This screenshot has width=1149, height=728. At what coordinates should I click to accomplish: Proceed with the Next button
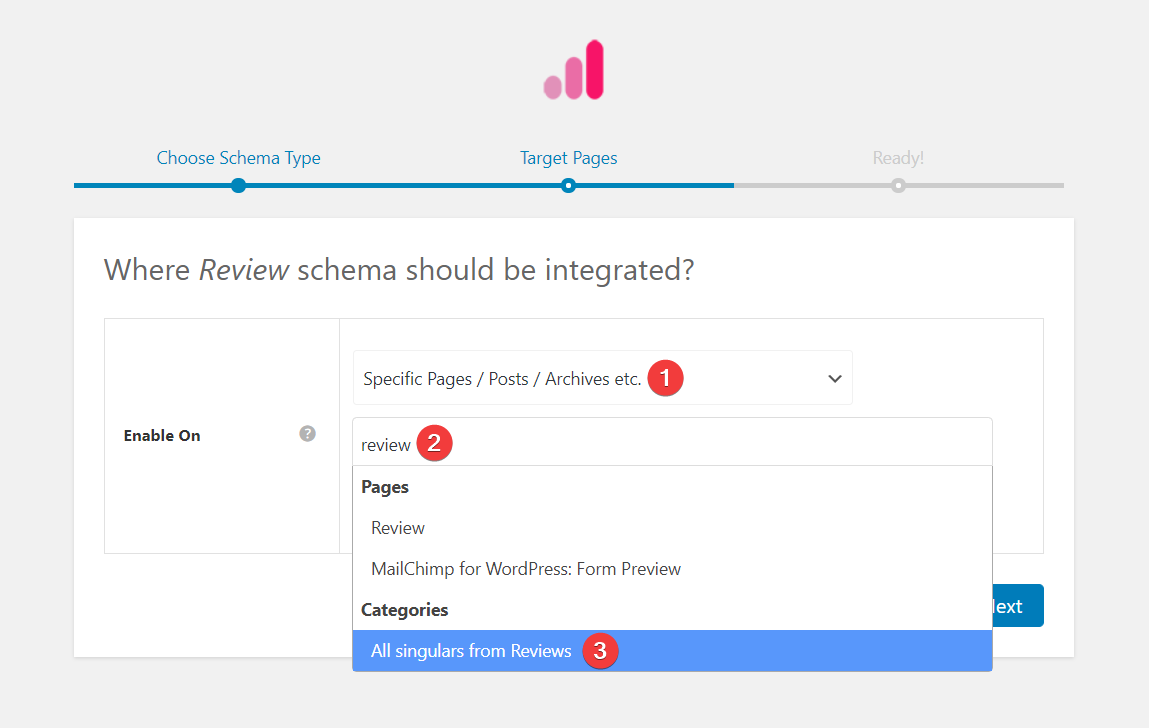tap(1017, 606)
